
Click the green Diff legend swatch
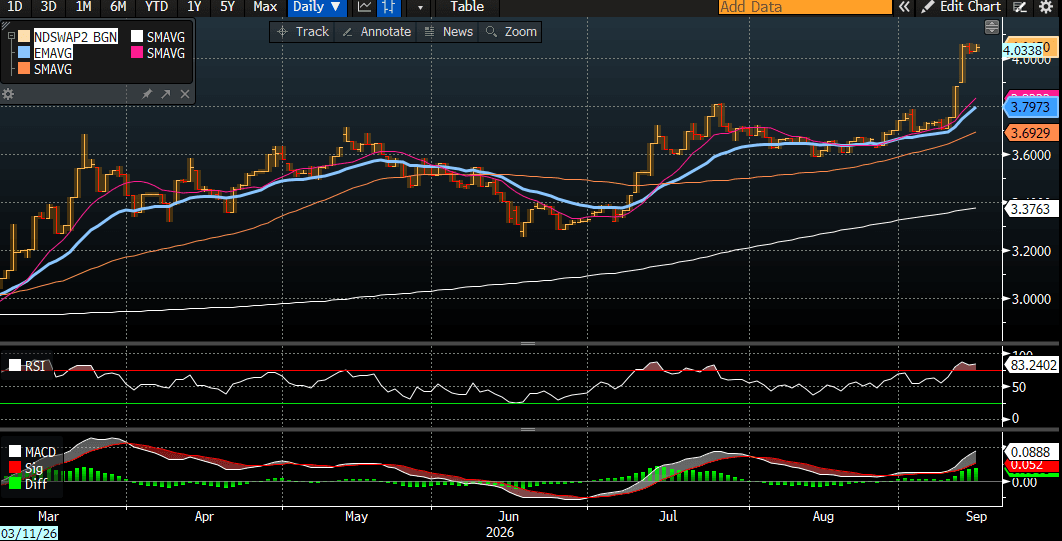(15, 484)
